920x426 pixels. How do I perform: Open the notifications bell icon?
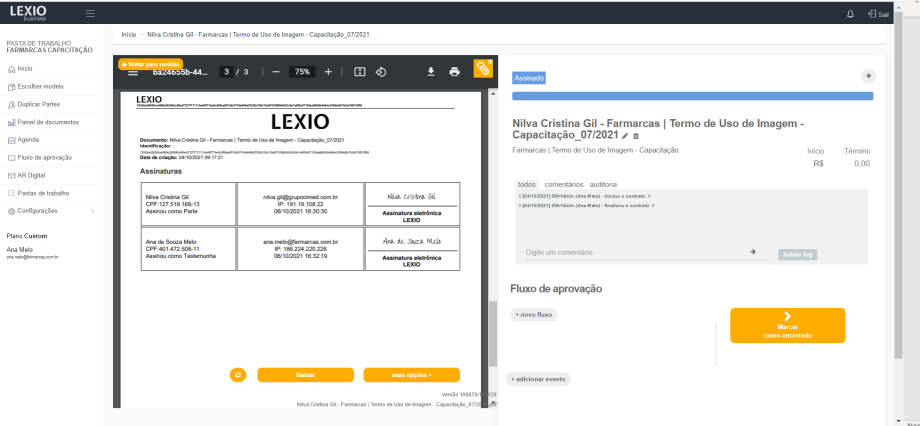tap(850, 14)
